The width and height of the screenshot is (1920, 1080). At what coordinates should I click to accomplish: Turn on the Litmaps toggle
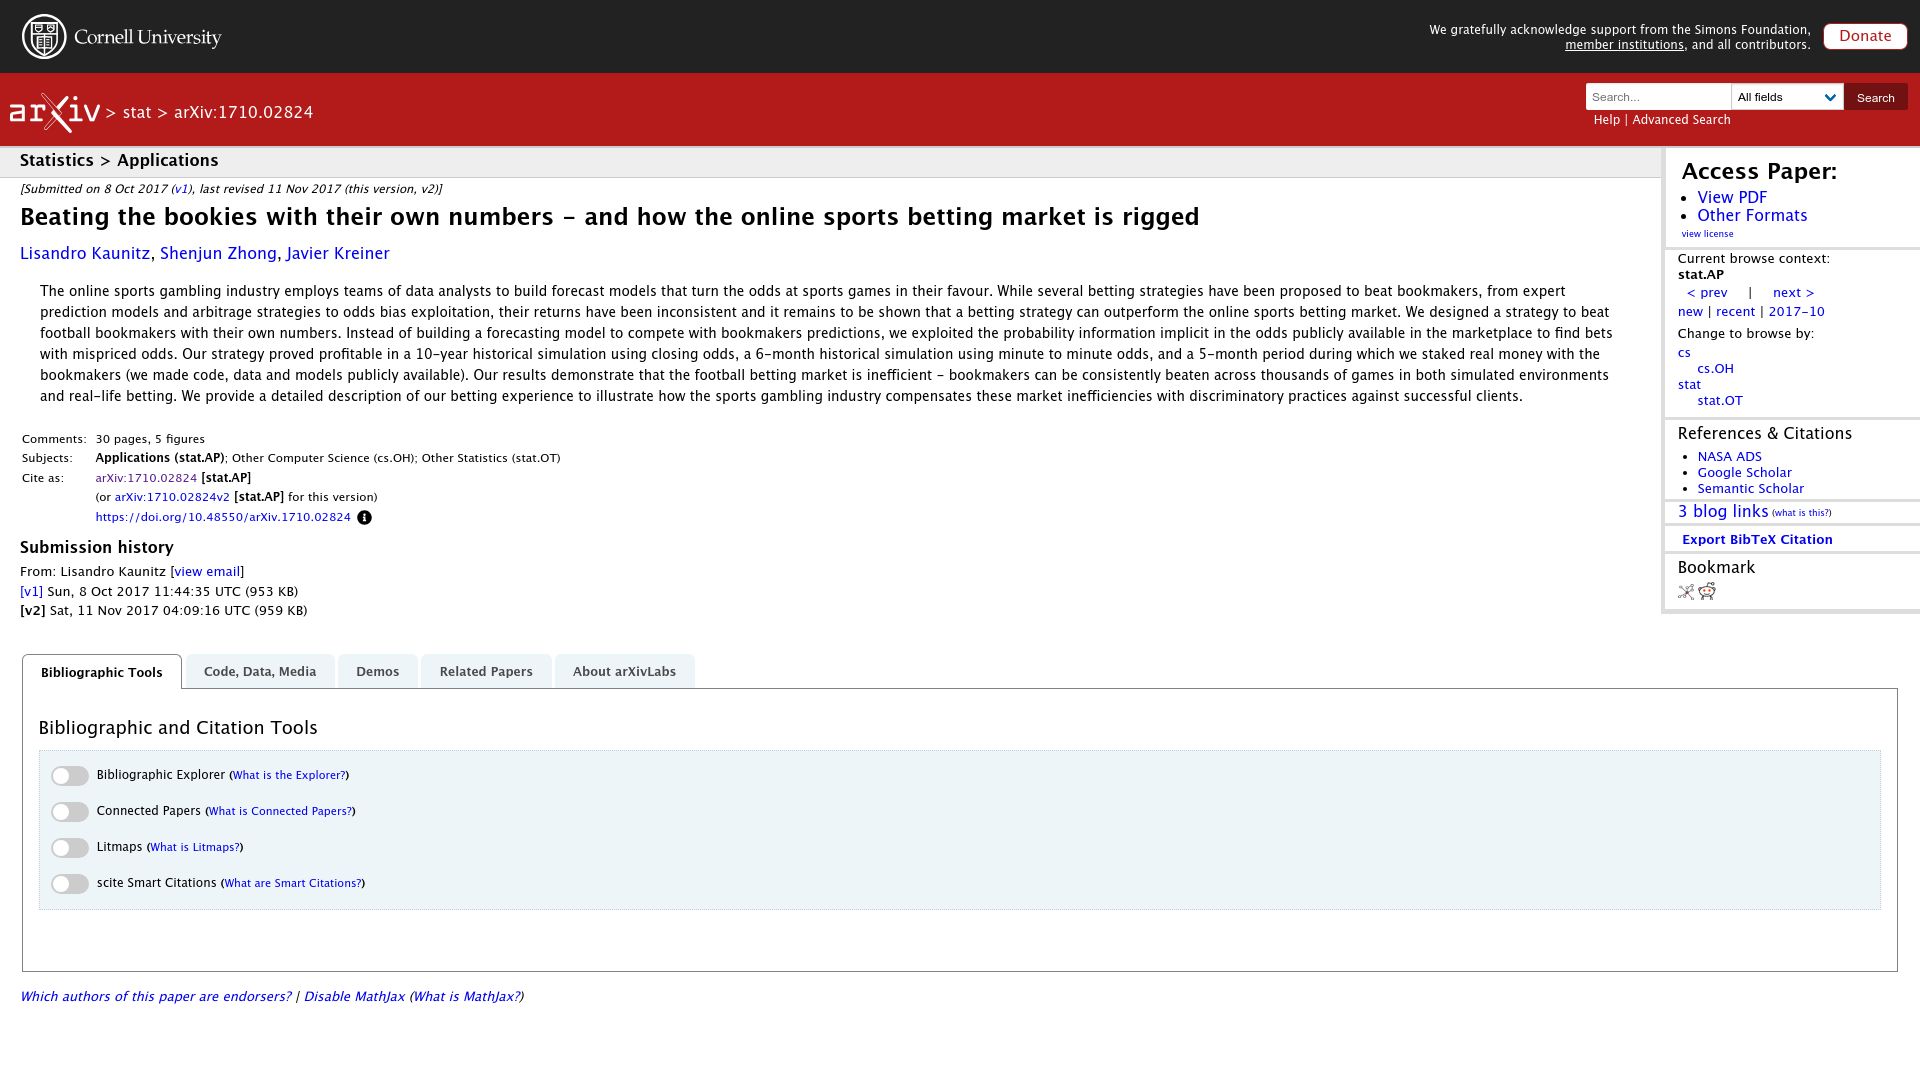pyautogui.click(x=70, y=848)
